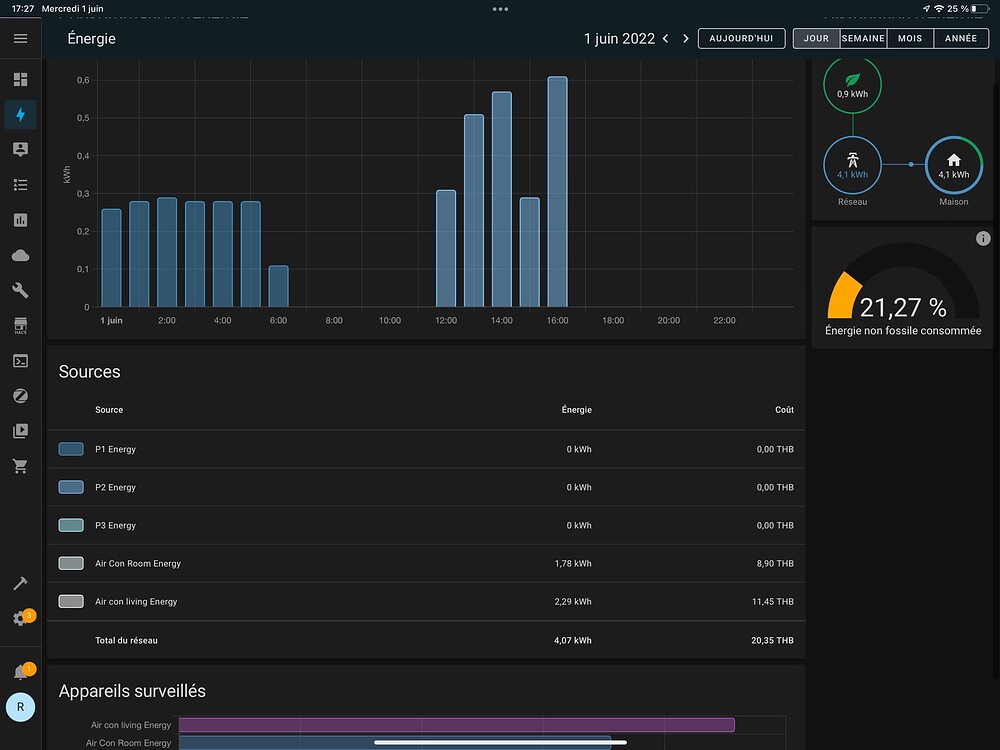Open the Overview dashboard icon in sidebar
Screen dimensions: 1000x750
pos(20,80)
